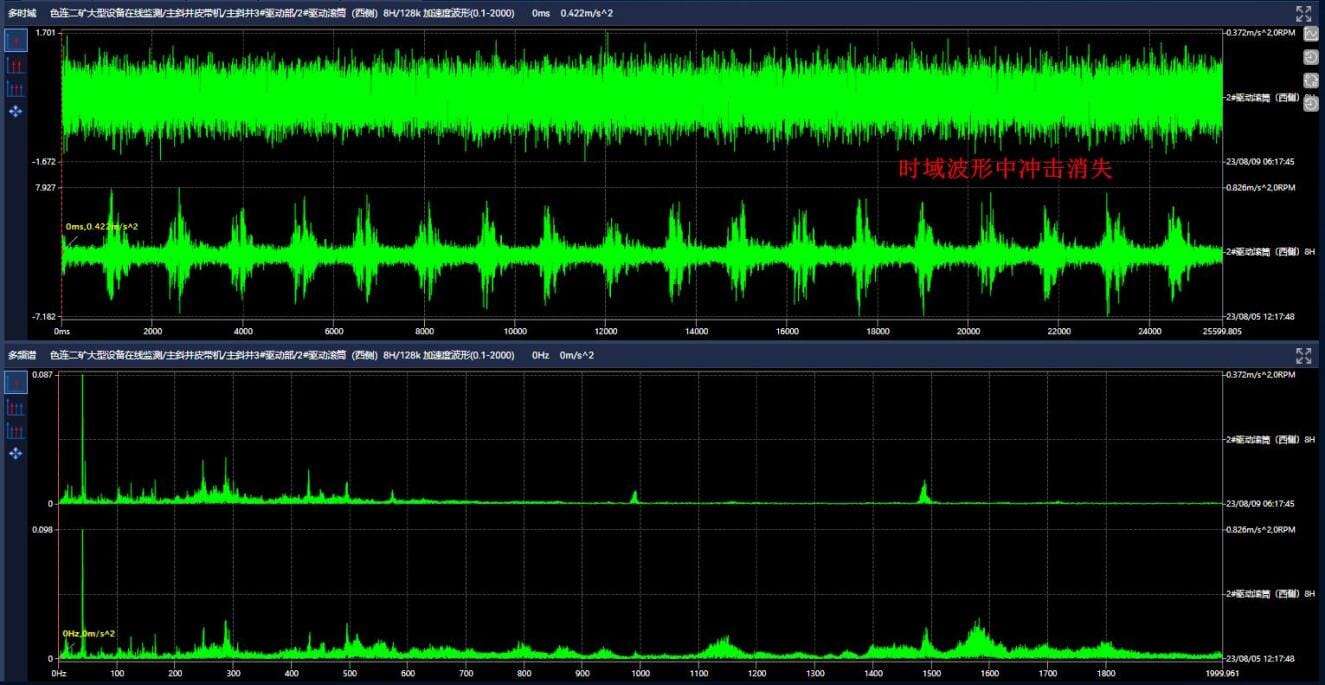Select multi-cursor tool in time-domain panel

(x=16, y=89)
